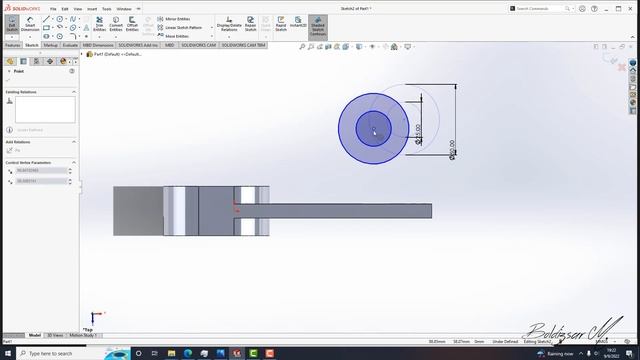Click the Existing Relations list box
This screenshot has height=360, width=640.
tap(45, 109)
